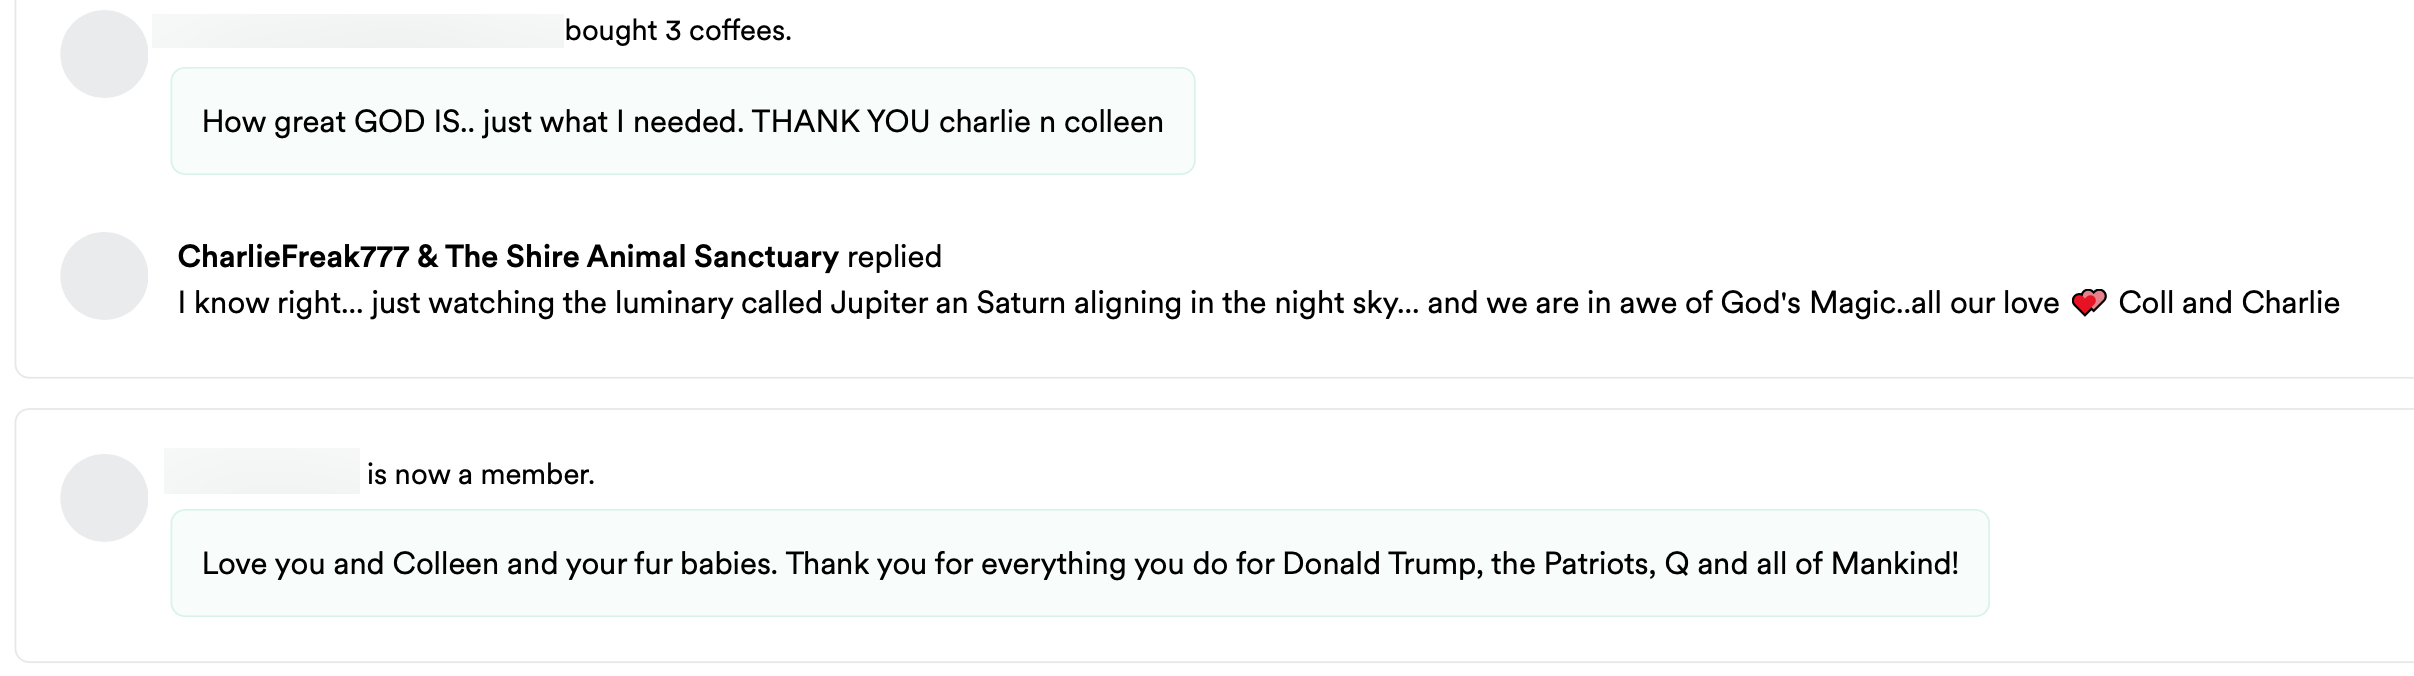This screenshot has height=676, width=2414.
Task: Open the blurred name of the new member
Action: point(262,472)
